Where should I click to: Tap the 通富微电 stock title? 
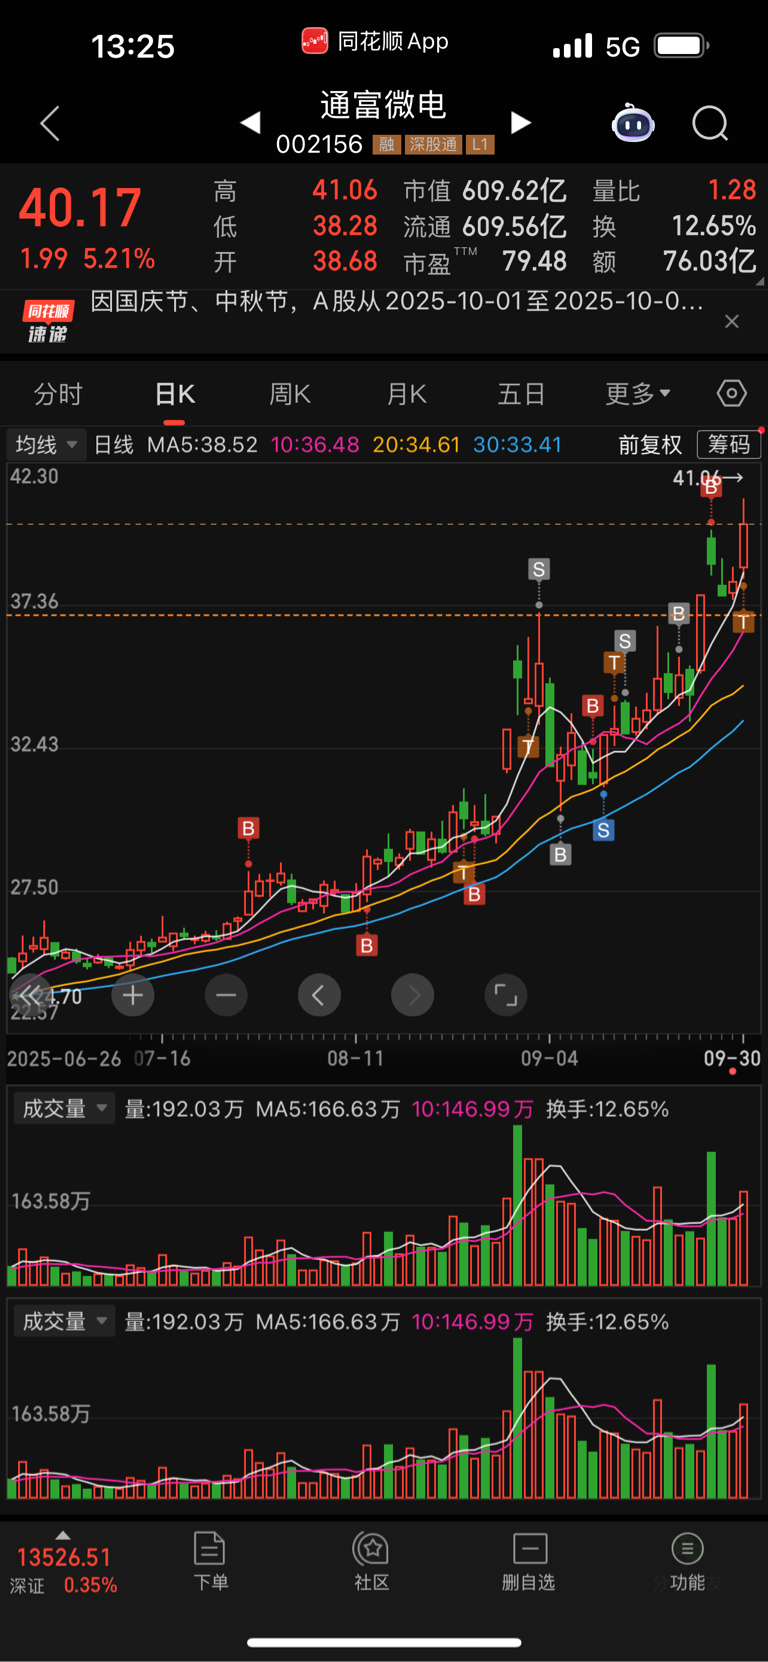click(x=384, y=105)
